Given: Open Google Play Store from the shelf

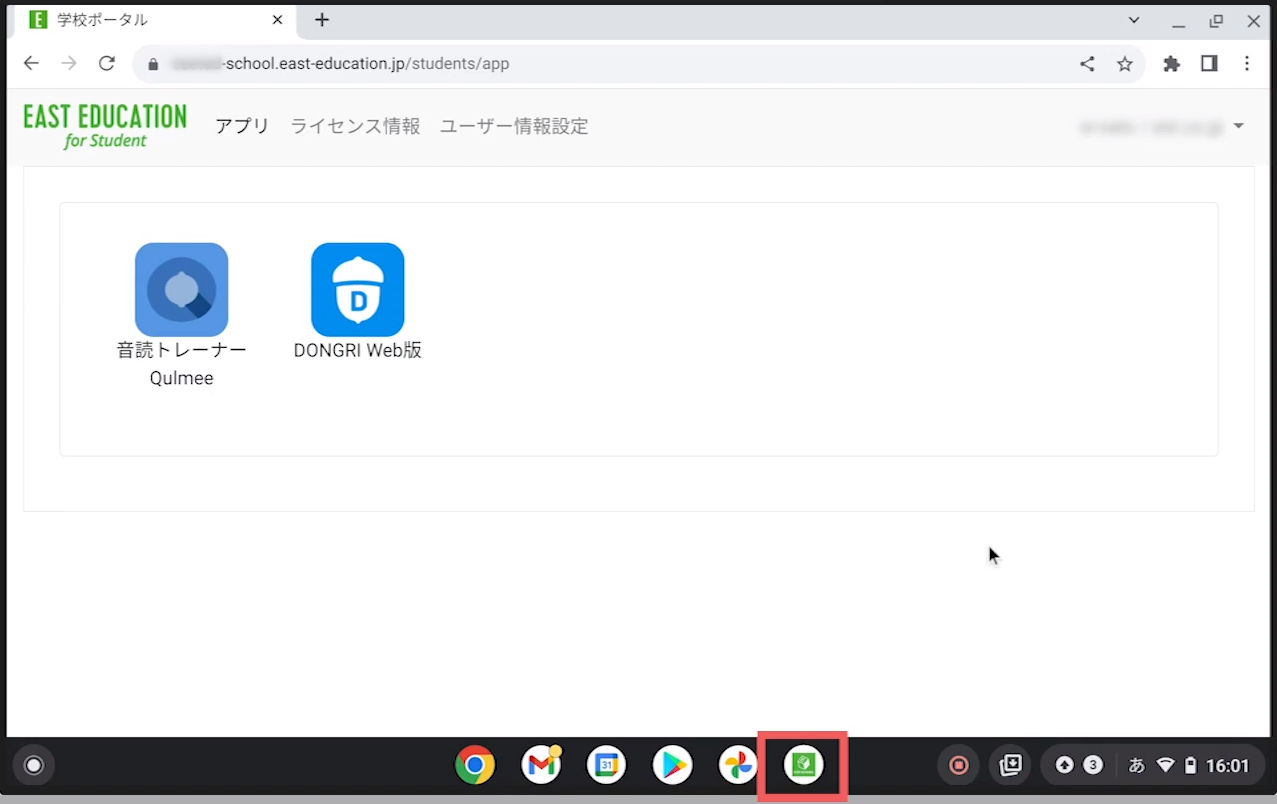Looking at the screenshot, I should [x=672, y=766].
